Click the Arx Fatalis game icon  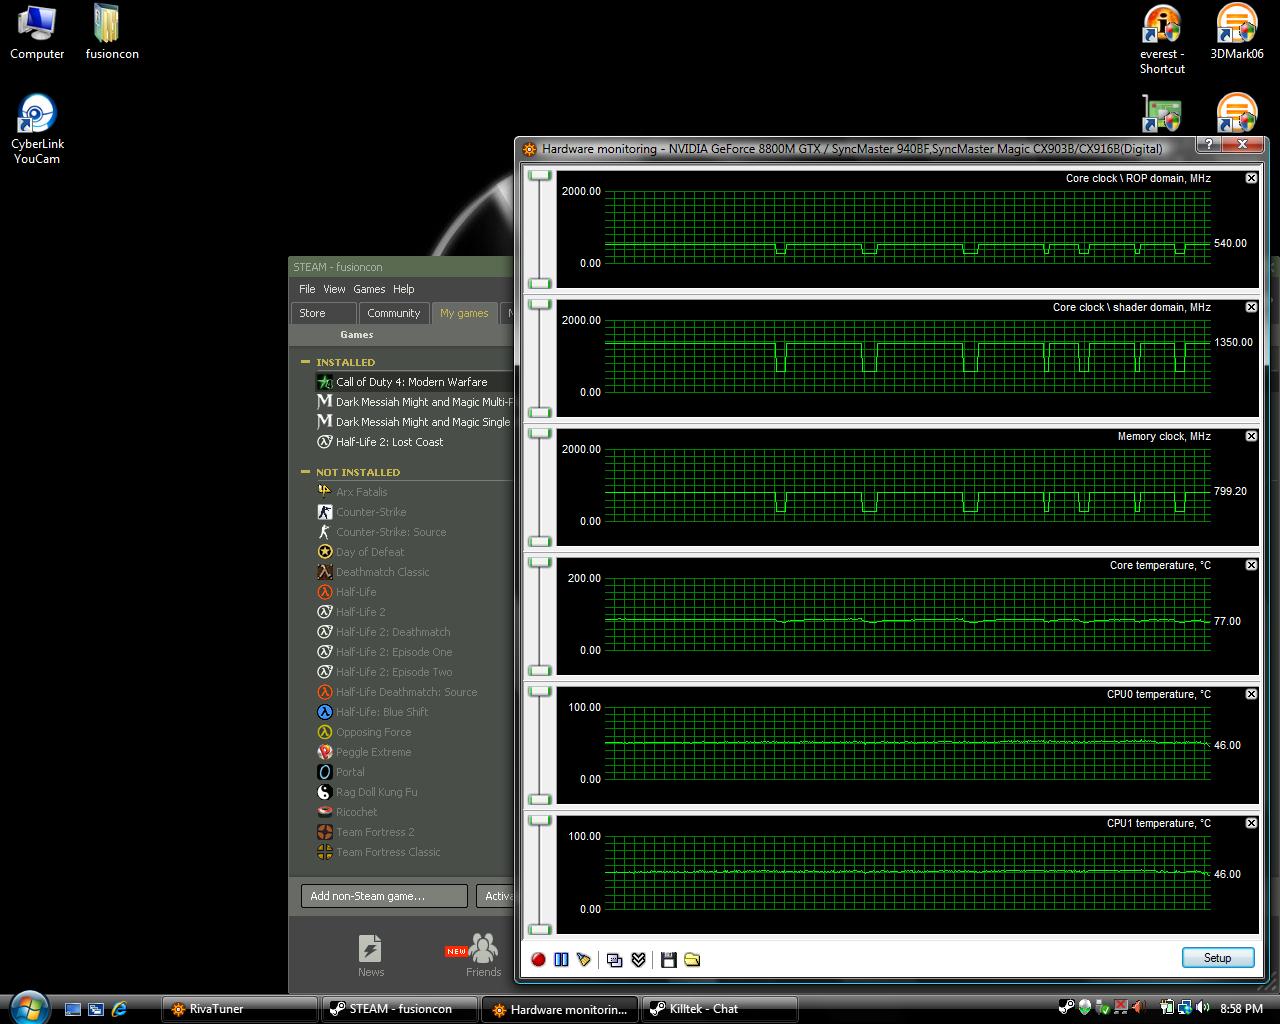324,491
